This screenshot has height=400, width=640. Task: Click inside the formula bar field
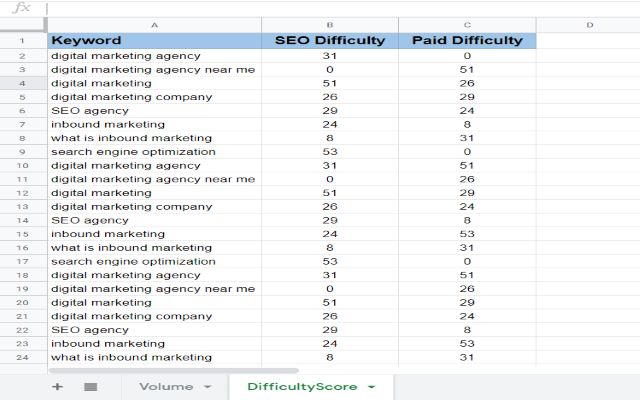tap(340, 8)
